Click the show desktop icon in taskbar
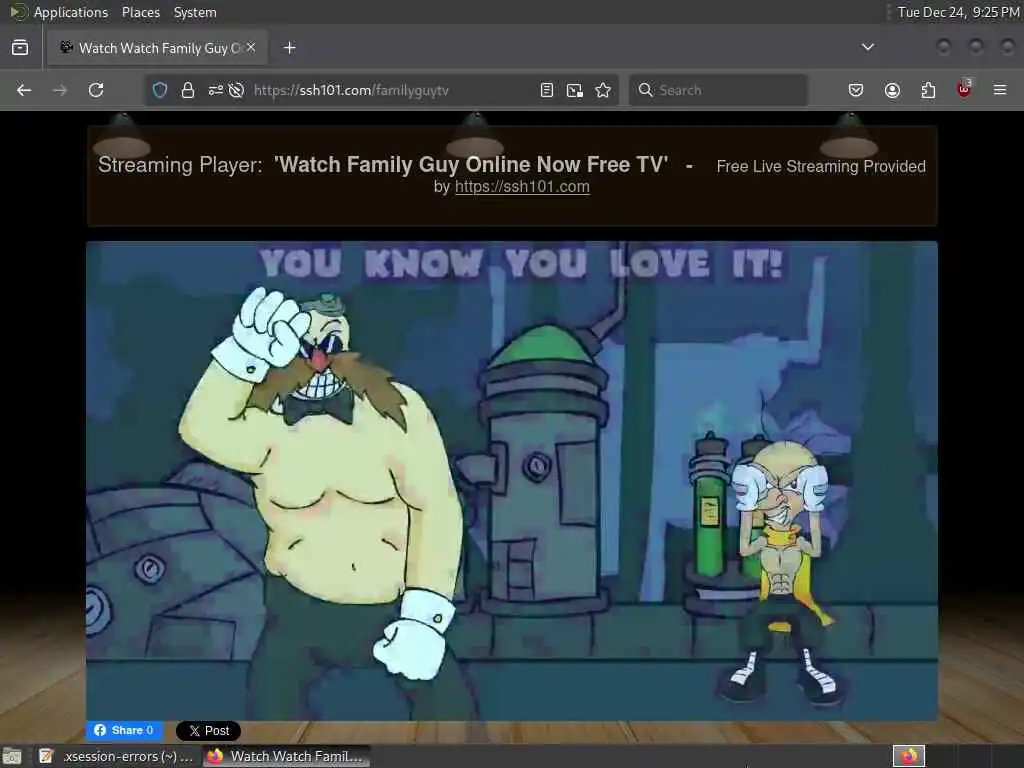The height and width of the screenshot is (768, 1024). click(12, 756)
